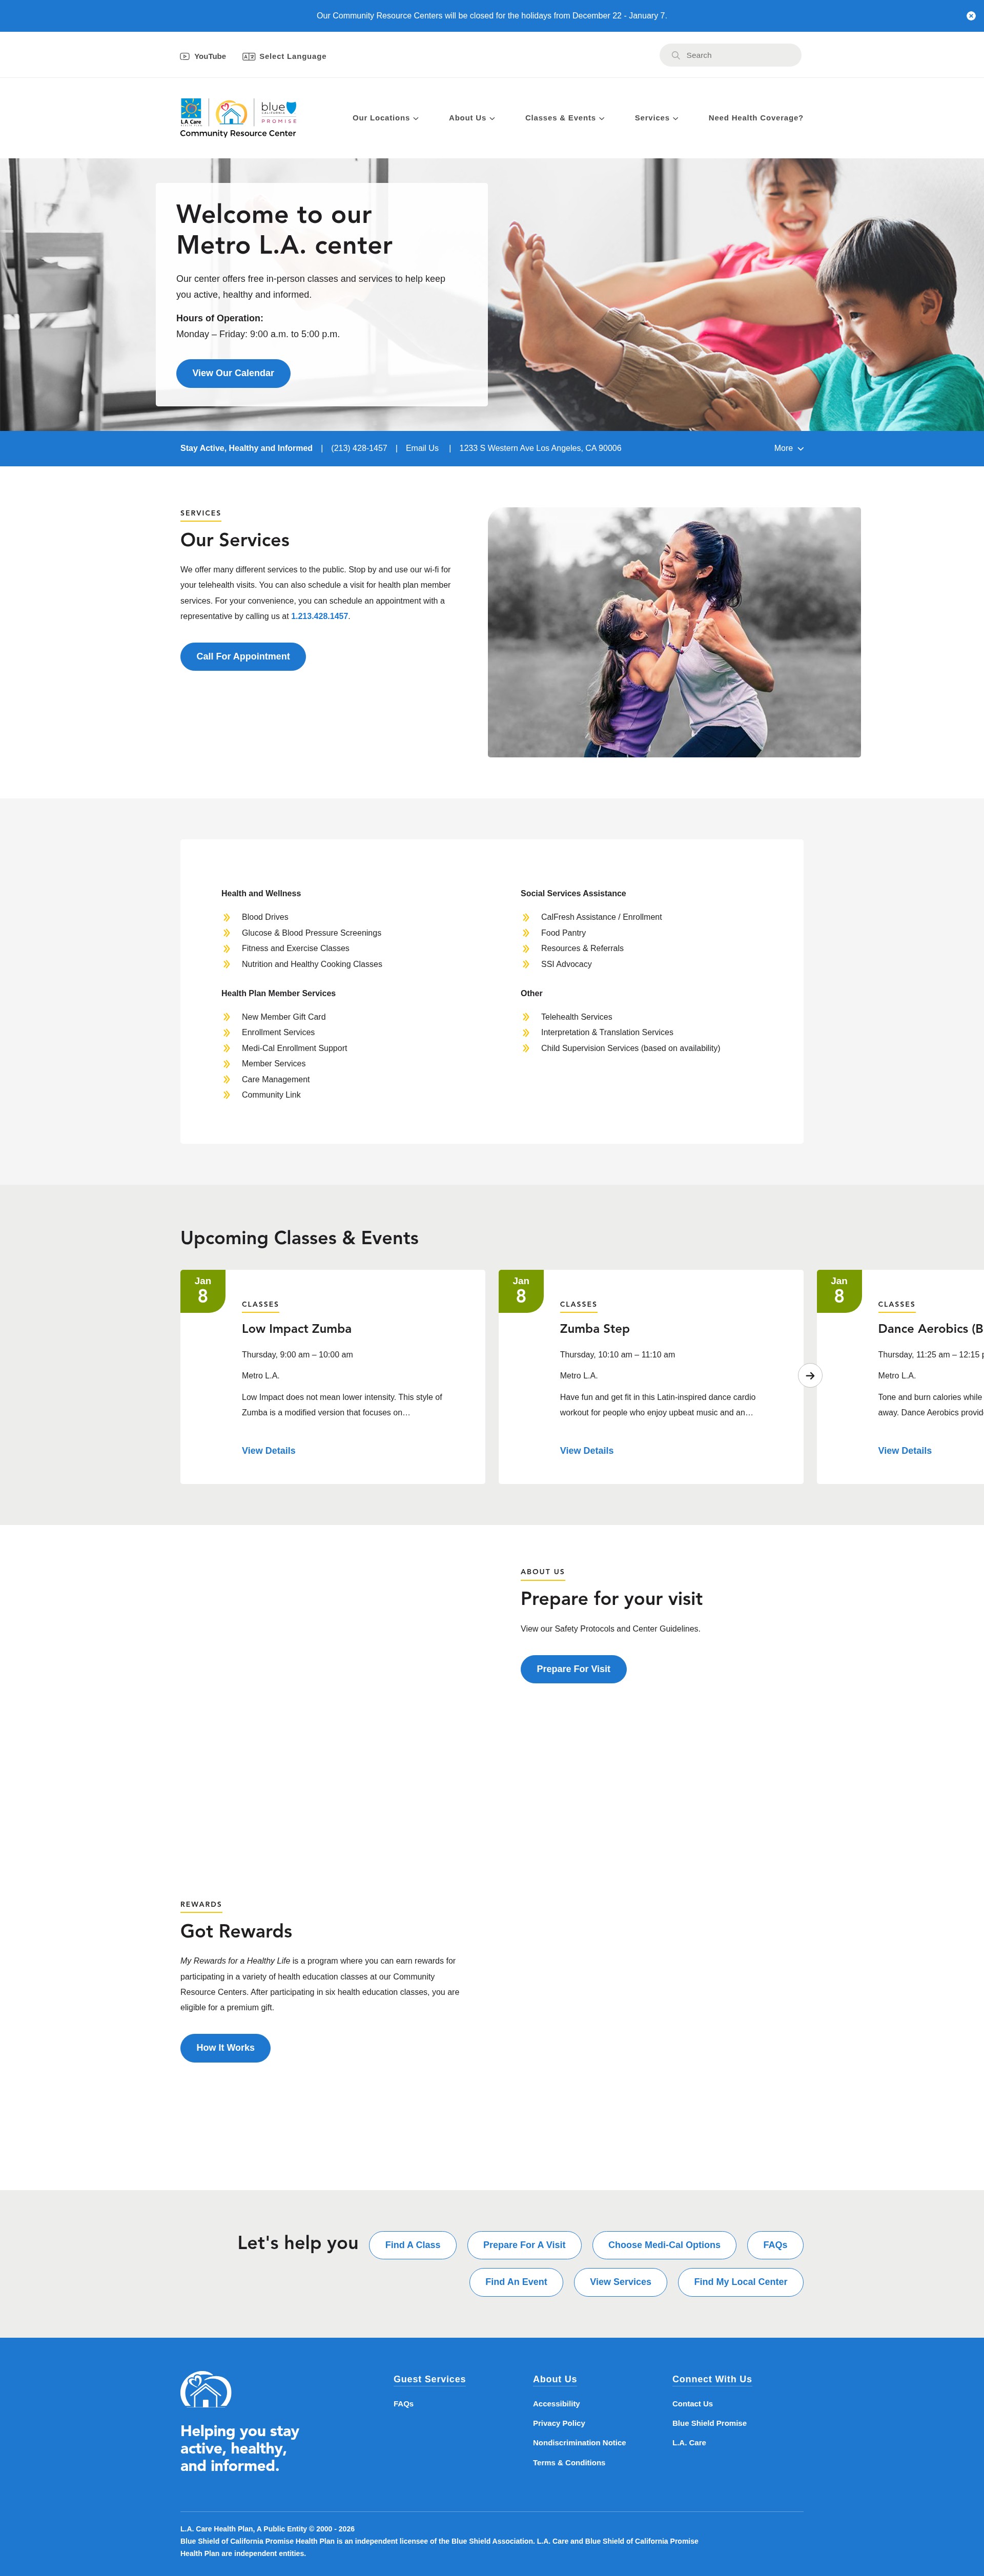Click the (213) 428-1457 phone number
This screenshot has width=984, height=2576.
(359, 448)
